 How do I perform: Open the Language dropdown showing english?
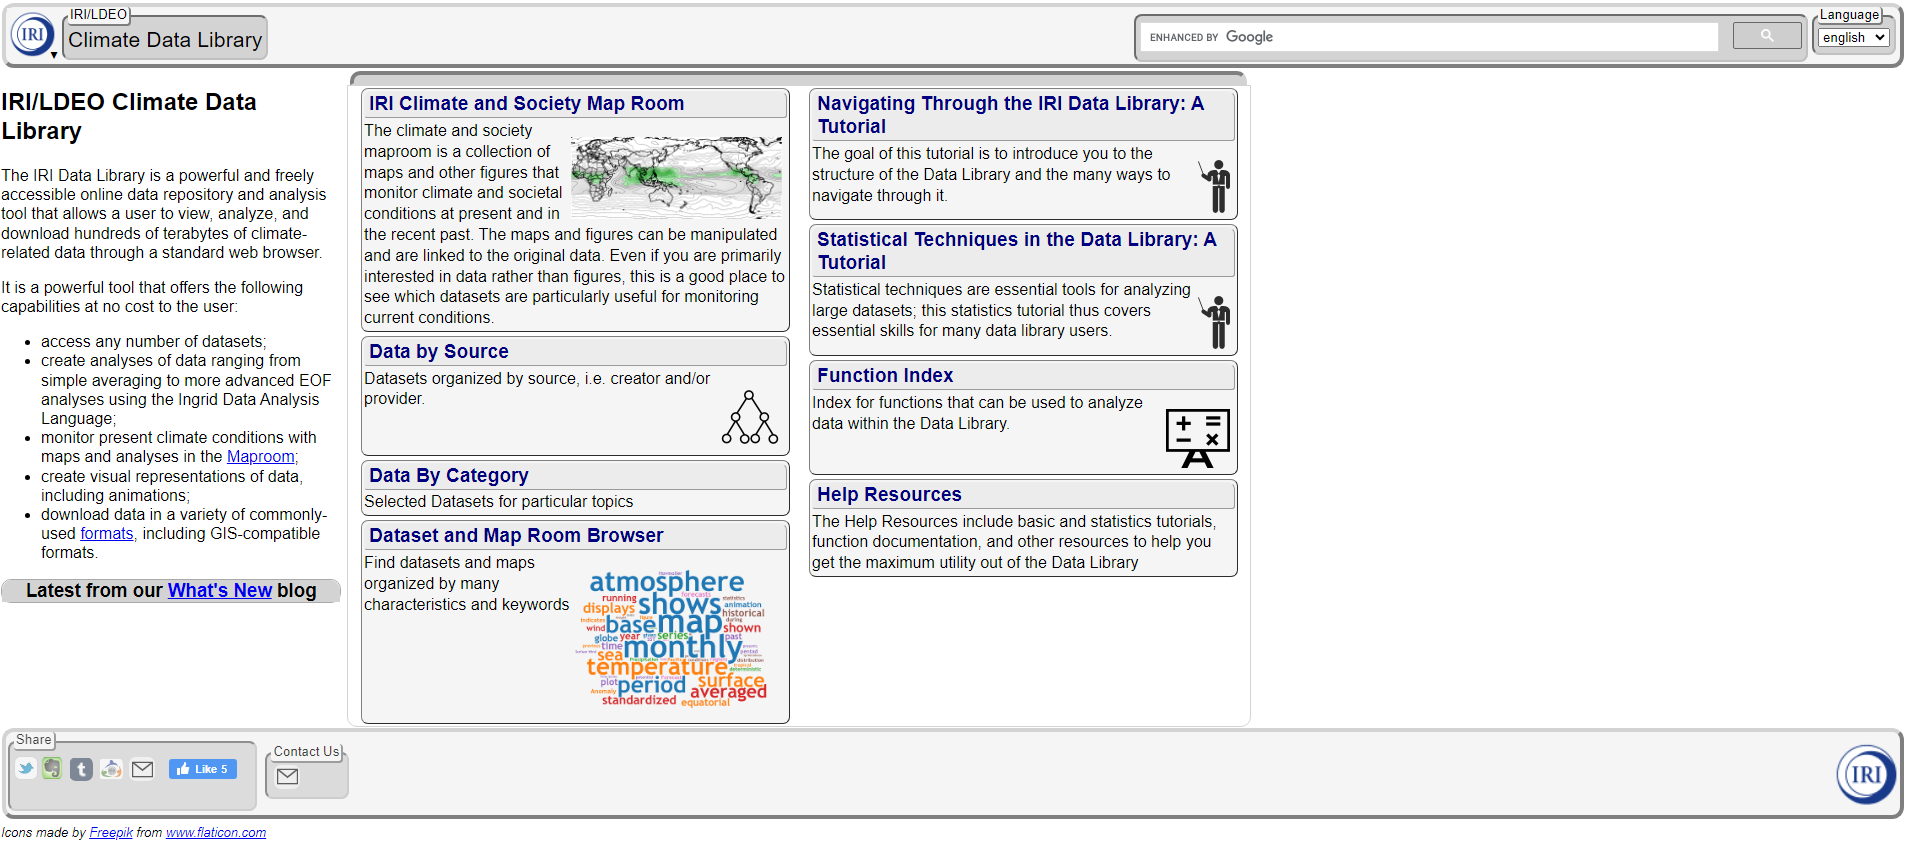click(x=1853, y=37)
